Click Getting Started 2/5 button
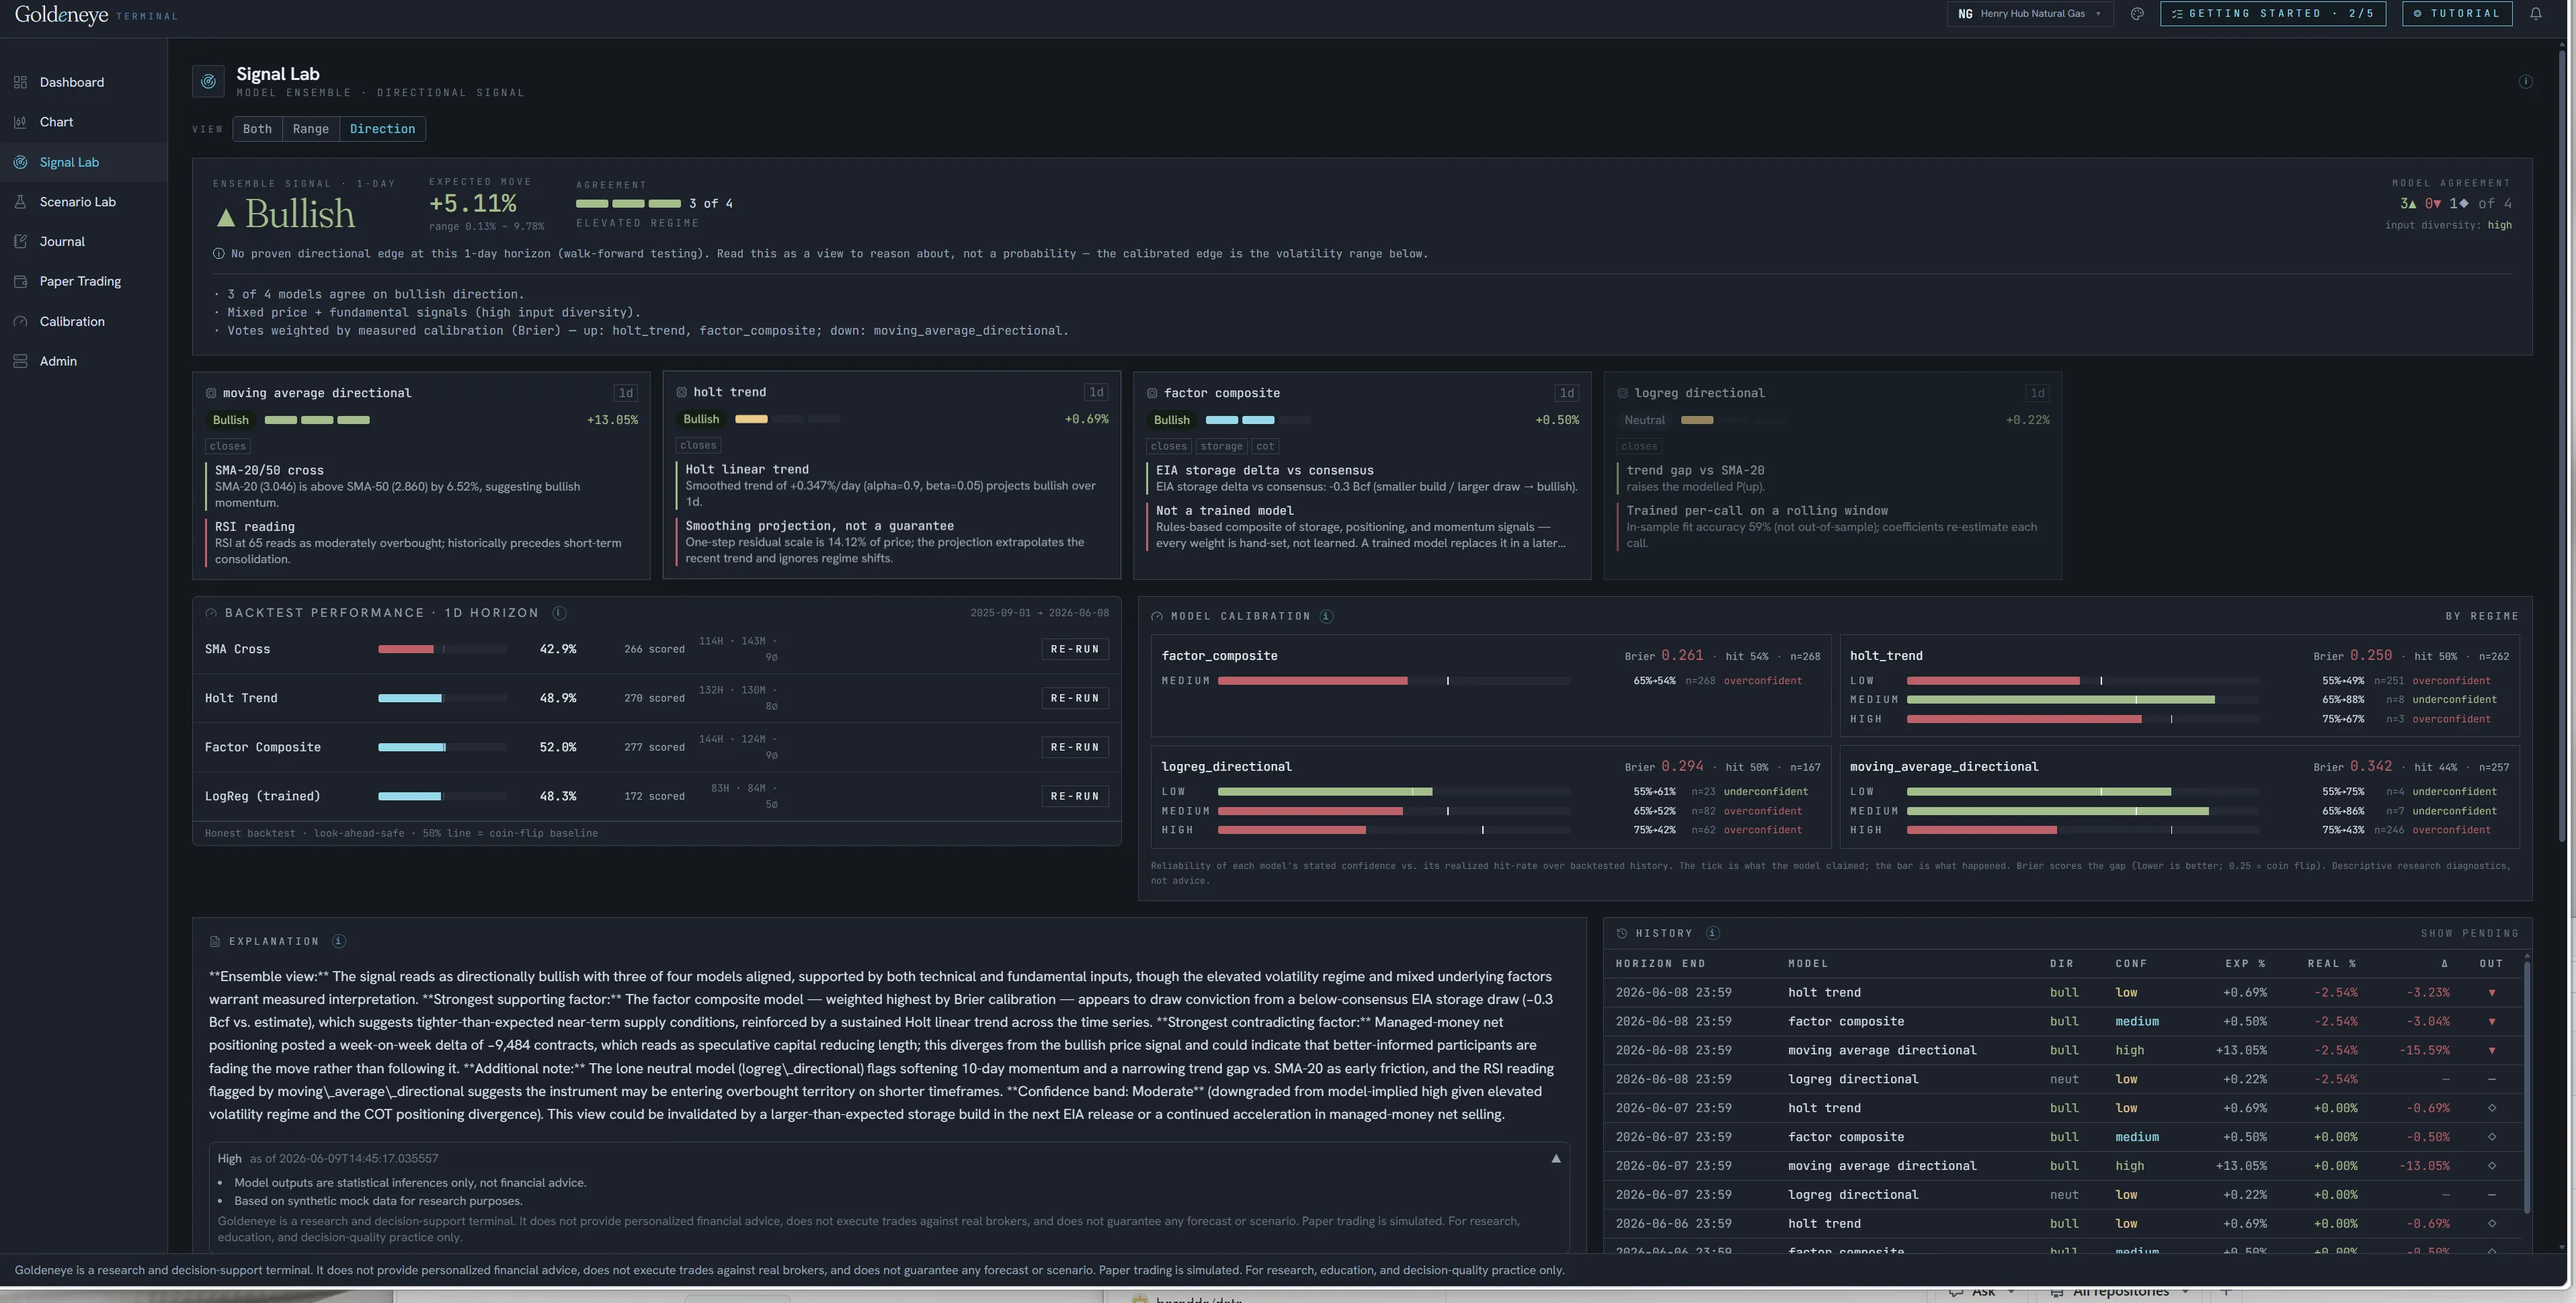This screenshot has height=1303, width=2576. (2273, 14)
